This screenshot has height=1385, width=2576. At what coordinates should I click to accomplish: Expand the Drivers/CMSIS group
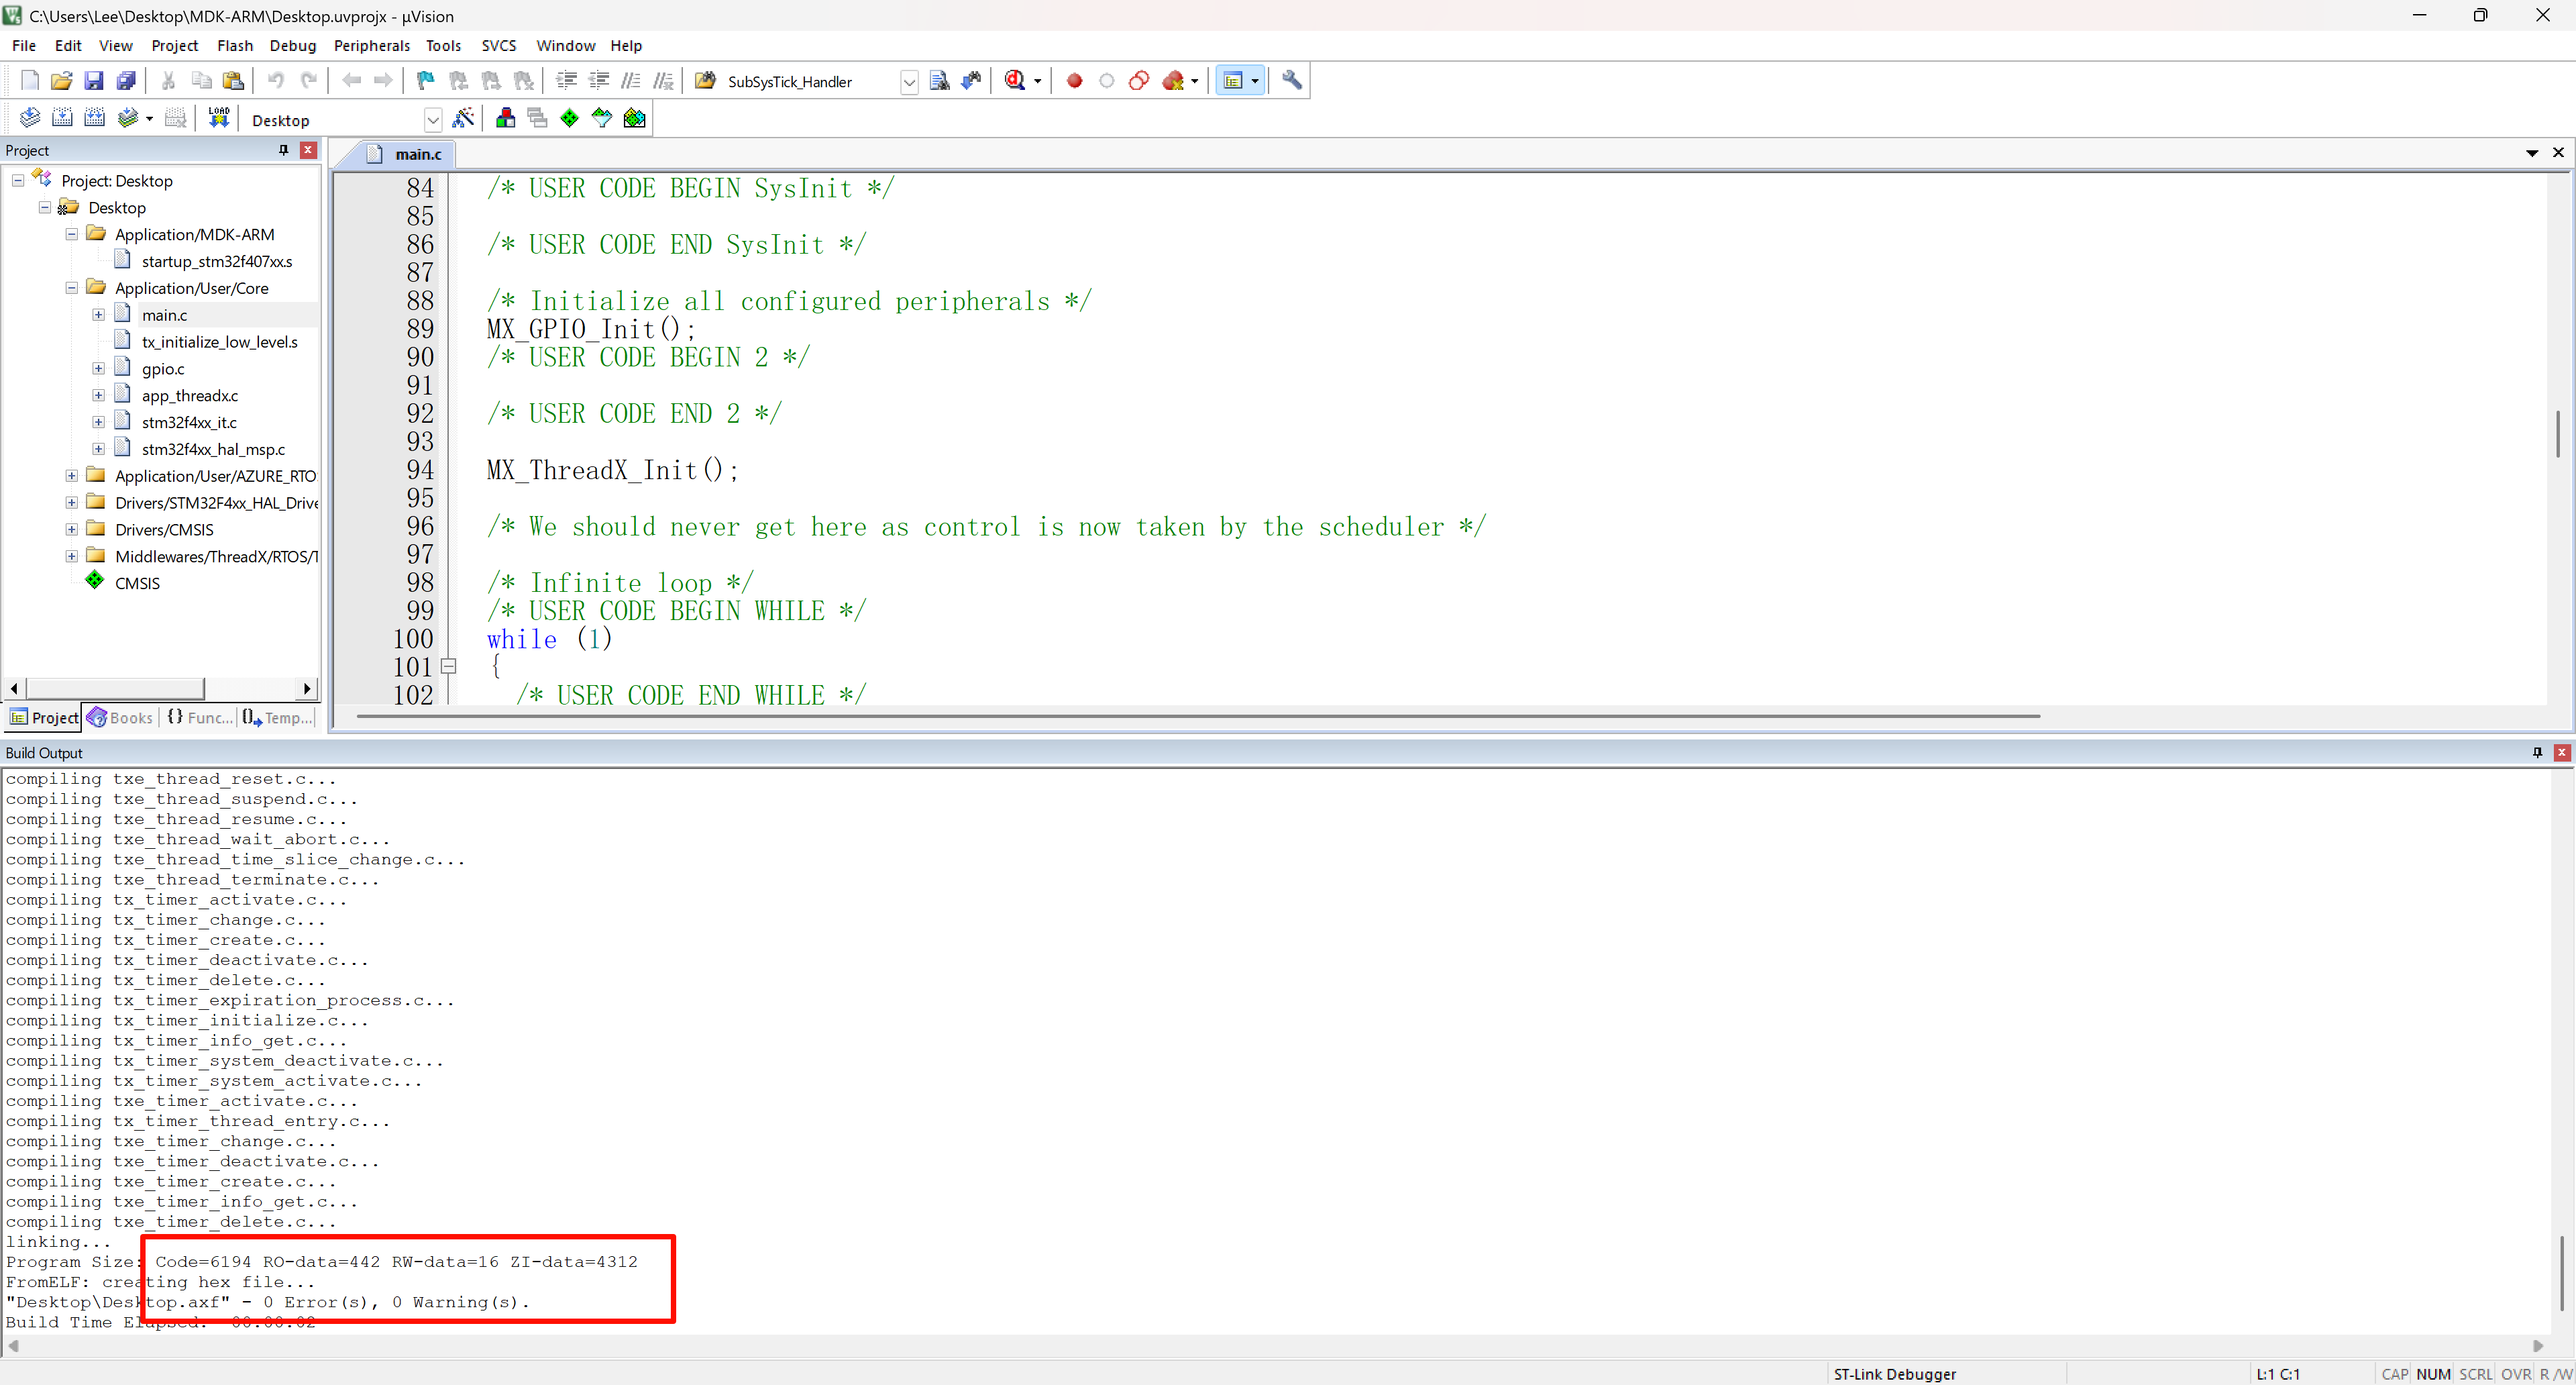(x=71, y=529)
